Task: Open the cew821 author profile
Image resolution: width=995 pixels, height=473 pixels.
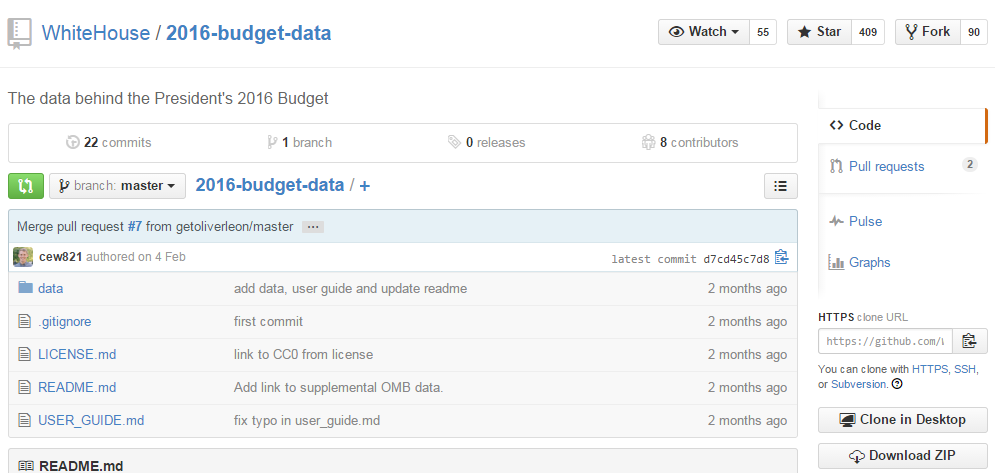Action: pyautogui.click(x=60, y=257)
